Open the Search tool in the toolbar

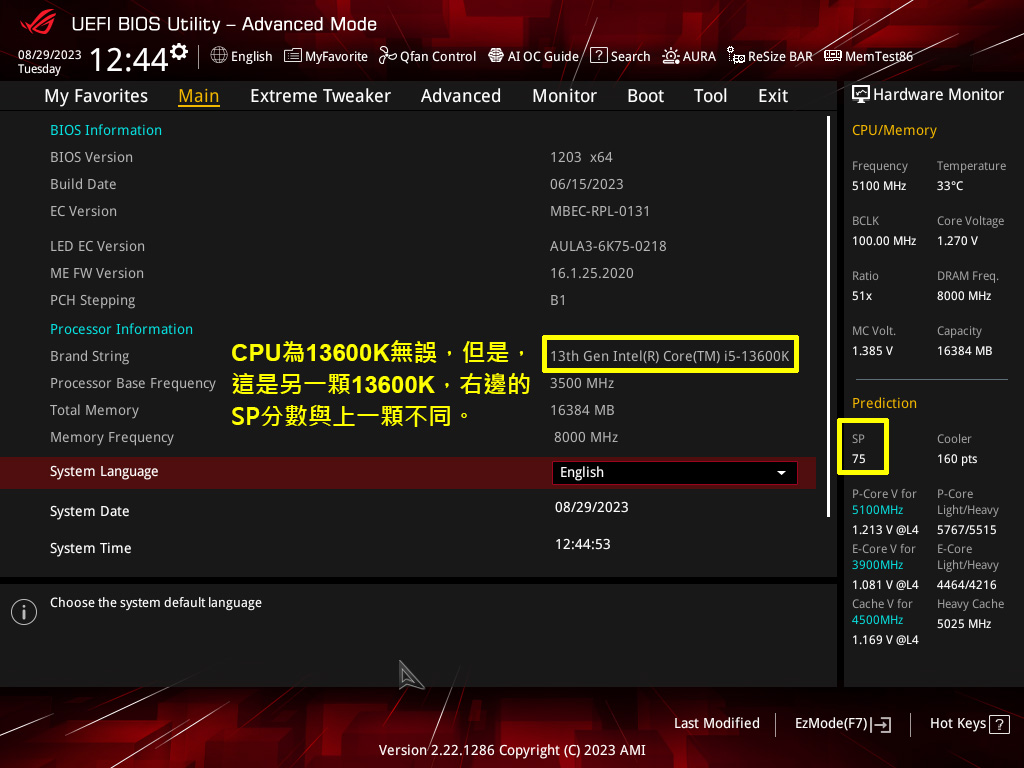[x=620, y=56]
